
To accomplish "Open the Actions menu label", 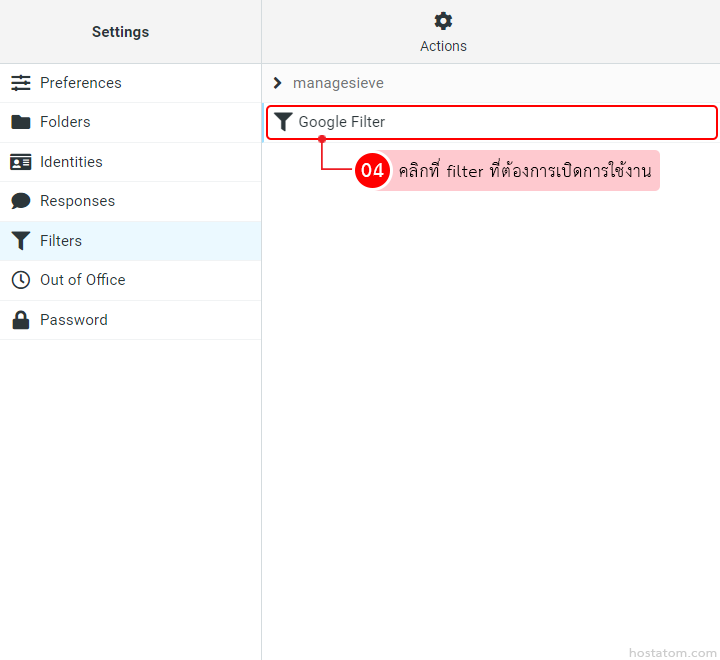I will pyautogui.click(x=443, y=46).
